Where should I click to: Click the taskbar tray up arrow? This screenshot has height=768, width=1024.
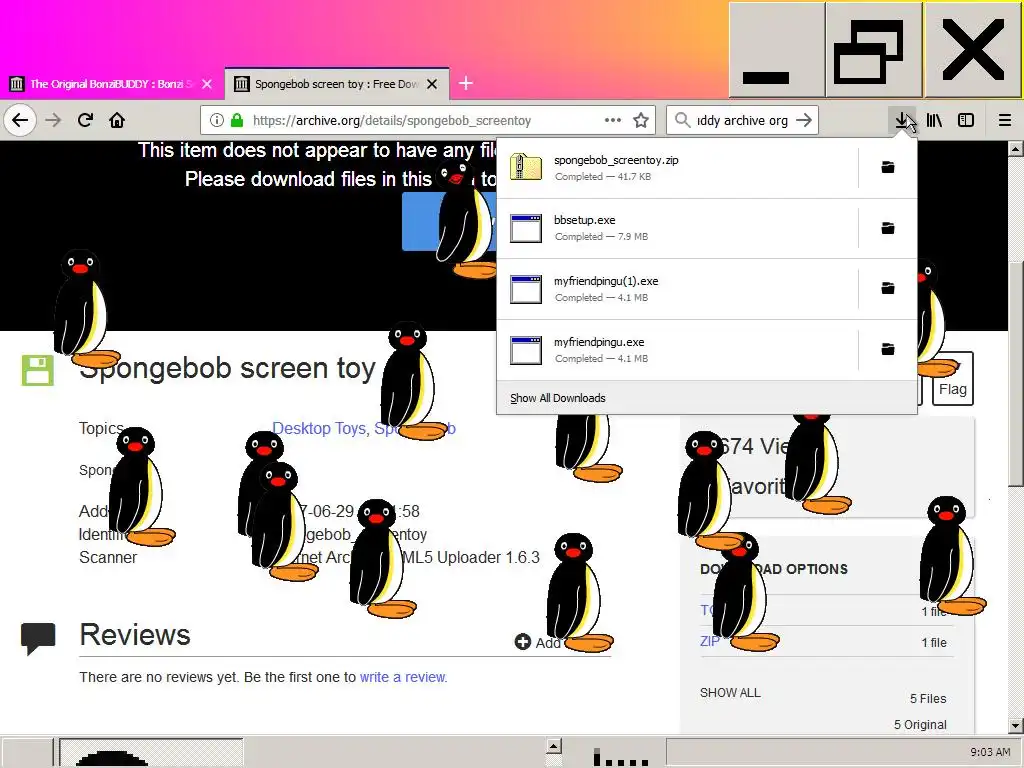[x=553, y=745]
